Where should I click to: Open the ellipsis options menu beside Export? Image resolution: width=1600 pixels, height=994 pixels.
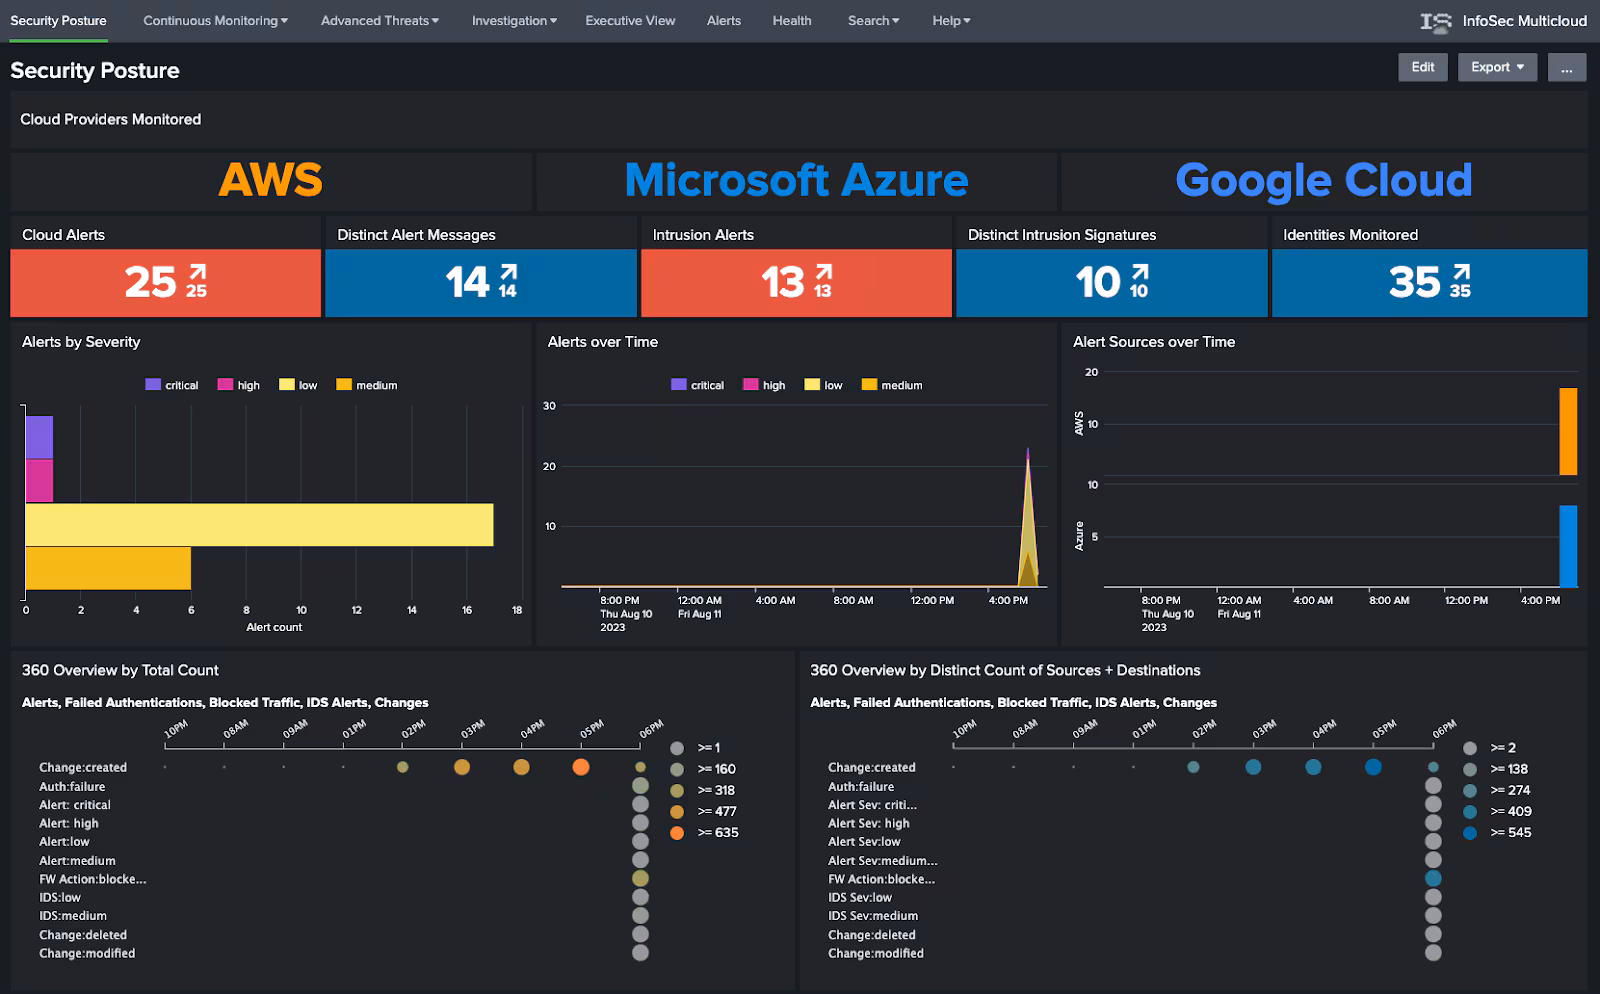click(1566, 68)
